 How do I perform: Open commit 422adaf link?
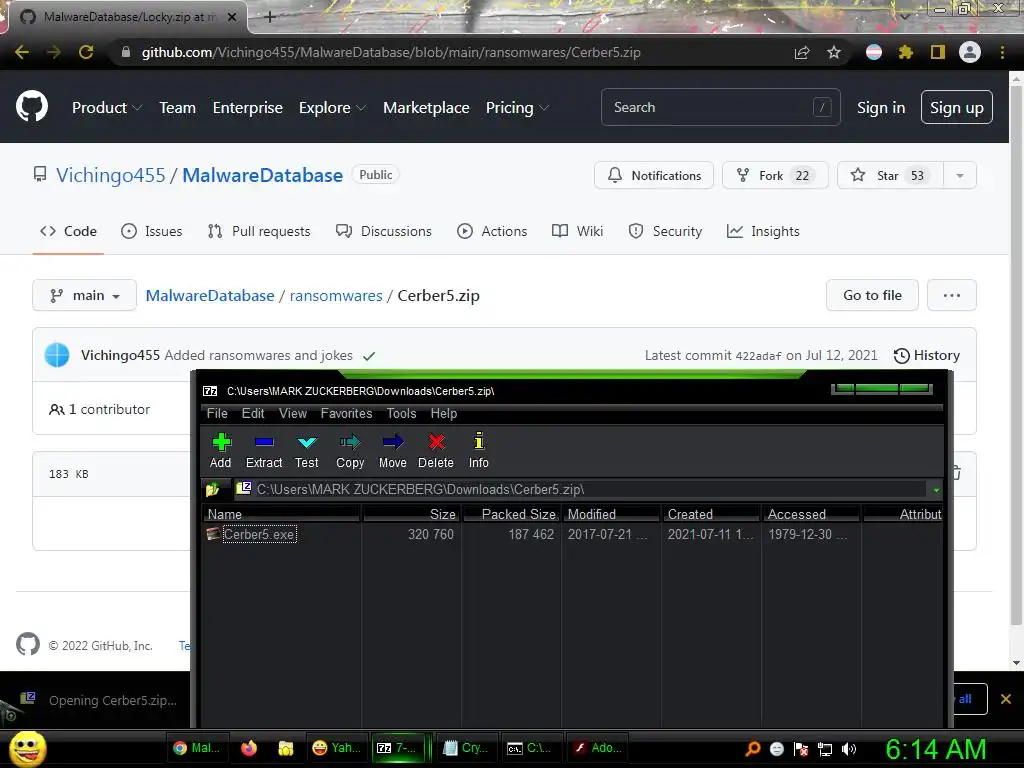click(x=758, y=356)
